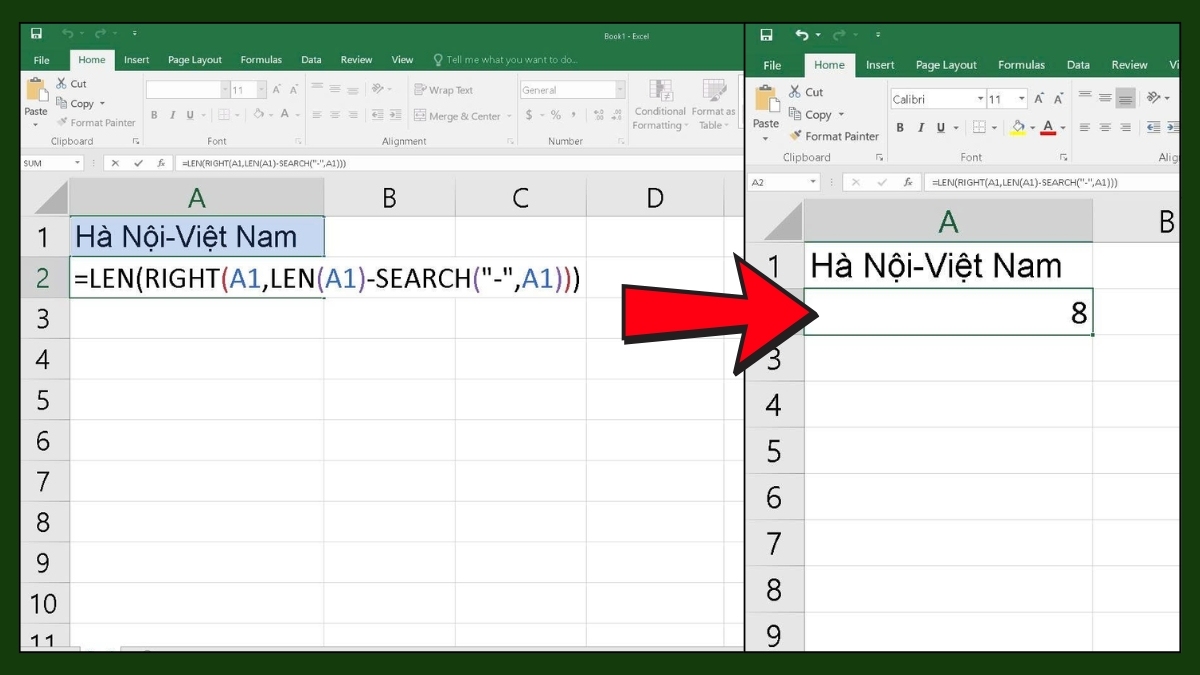Pick the red Font Color swatch
This screenshot has width=1200, height=675.
1048,128
